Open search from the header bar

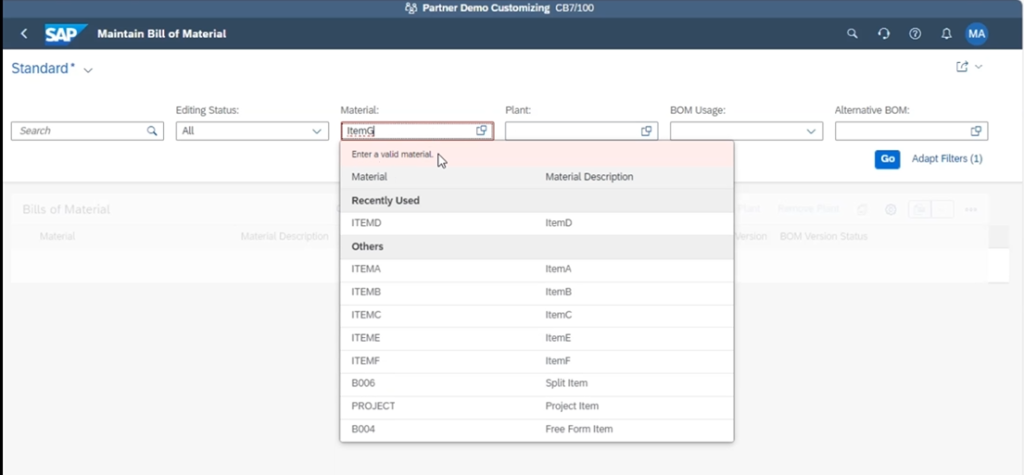pos(852,34)
